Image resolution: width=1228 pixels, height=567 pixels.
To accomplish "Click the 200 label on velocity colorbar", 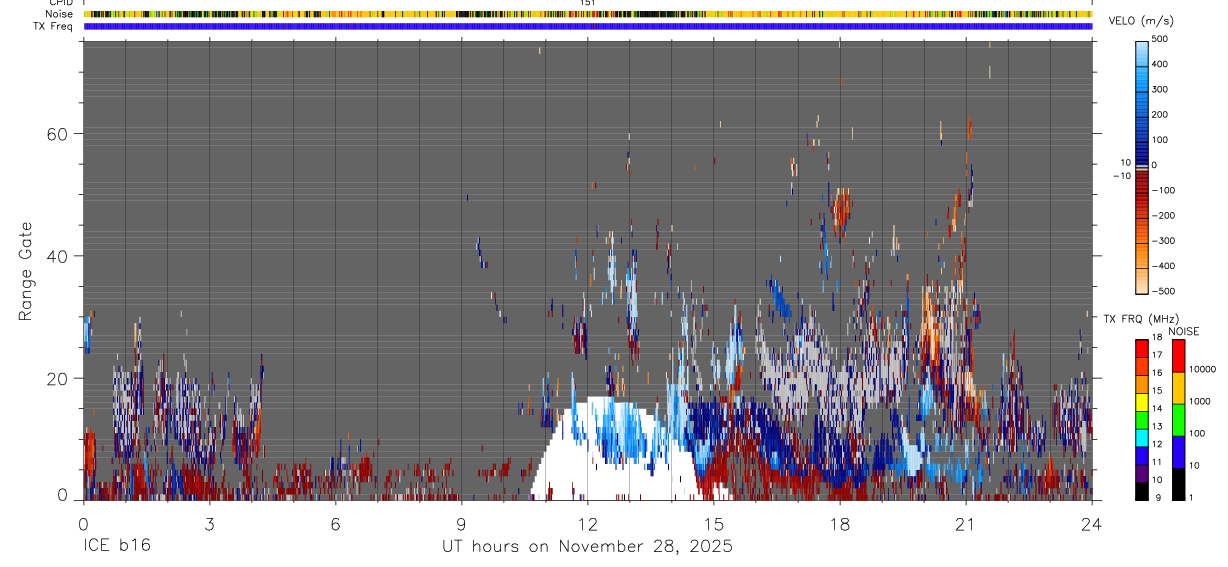I will coord(1161,114).
